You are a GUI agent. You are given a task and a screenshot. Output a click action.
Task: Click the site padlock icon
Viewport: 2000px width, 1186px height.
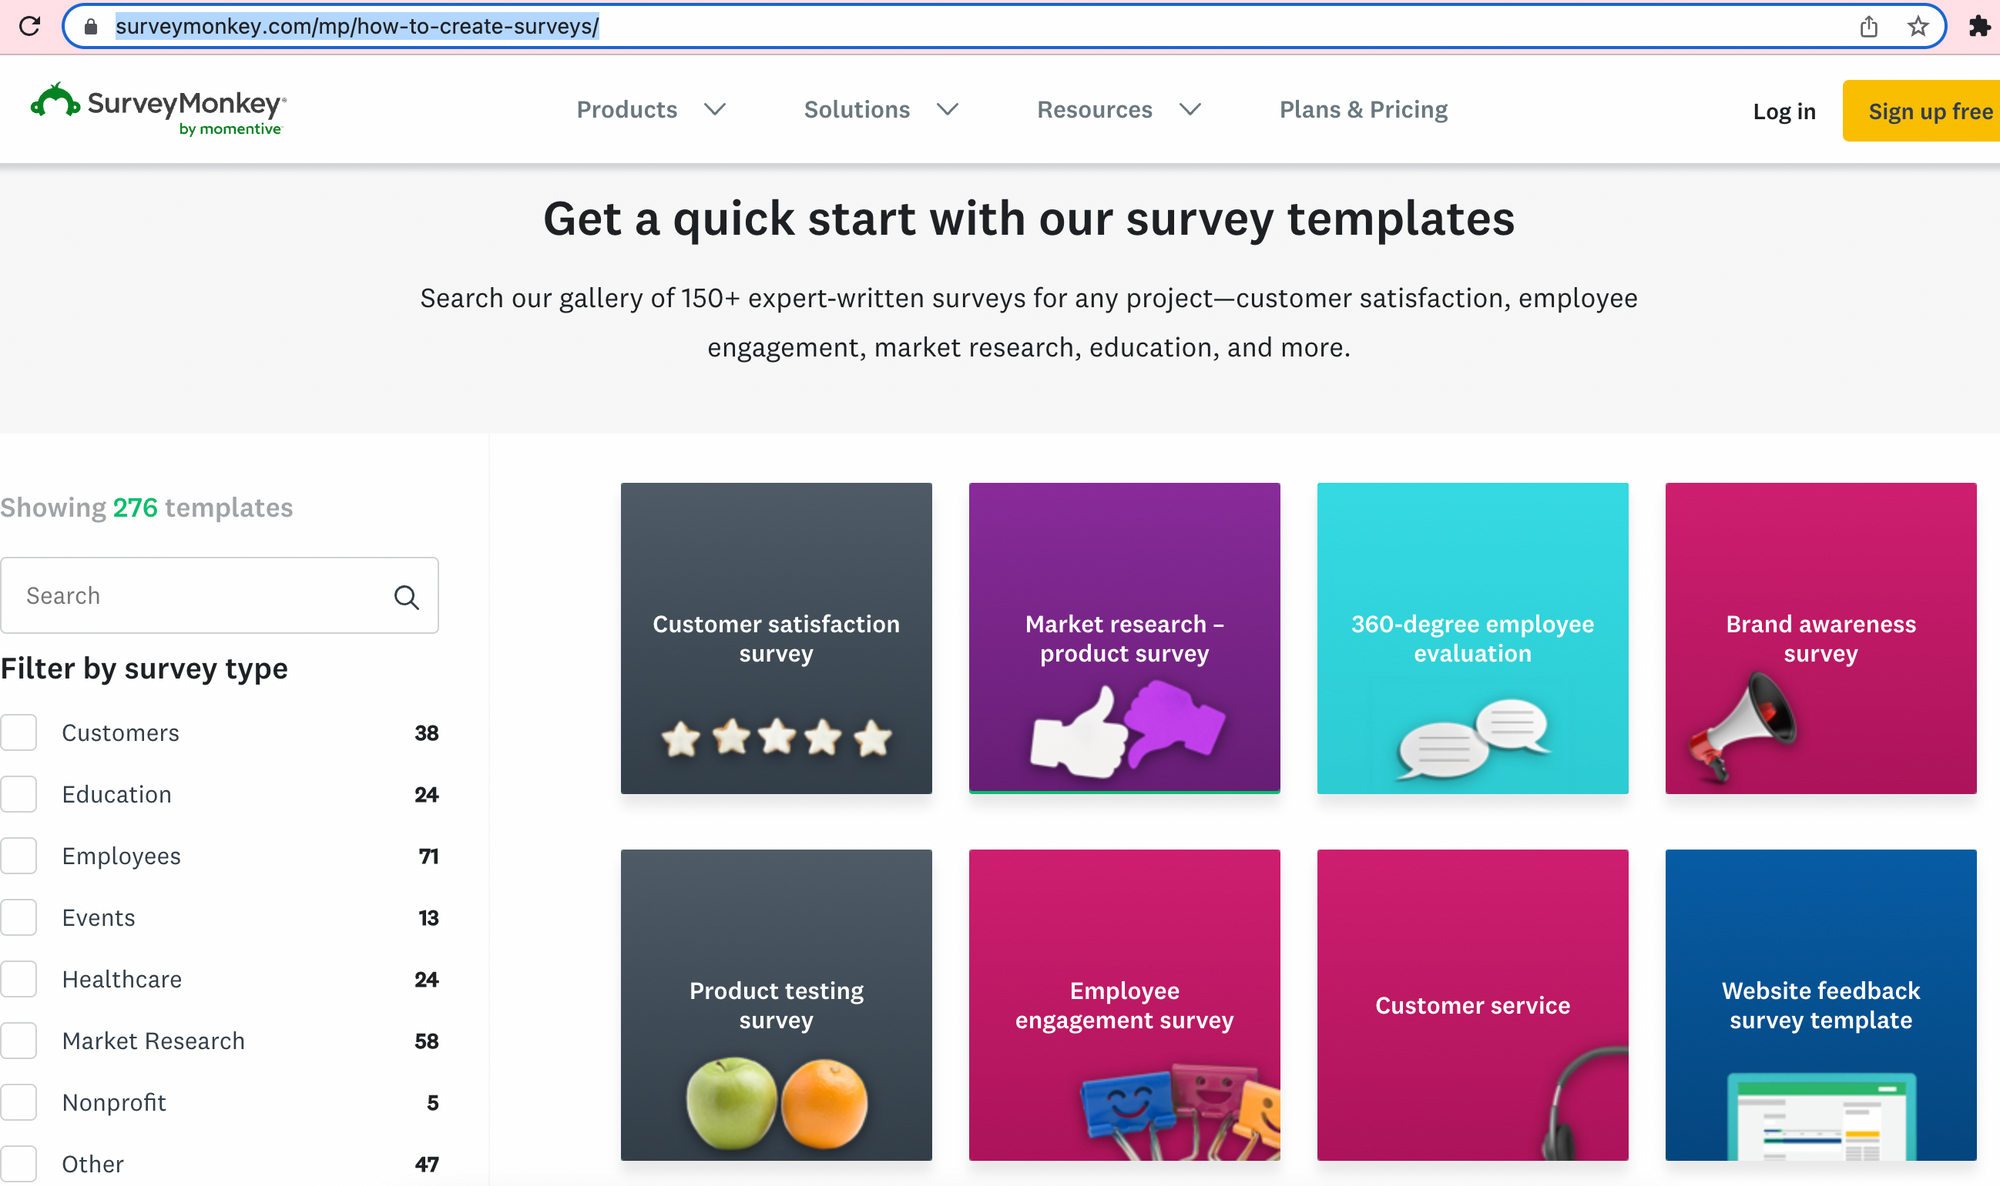pyautogui.click(x=91, y=26)
